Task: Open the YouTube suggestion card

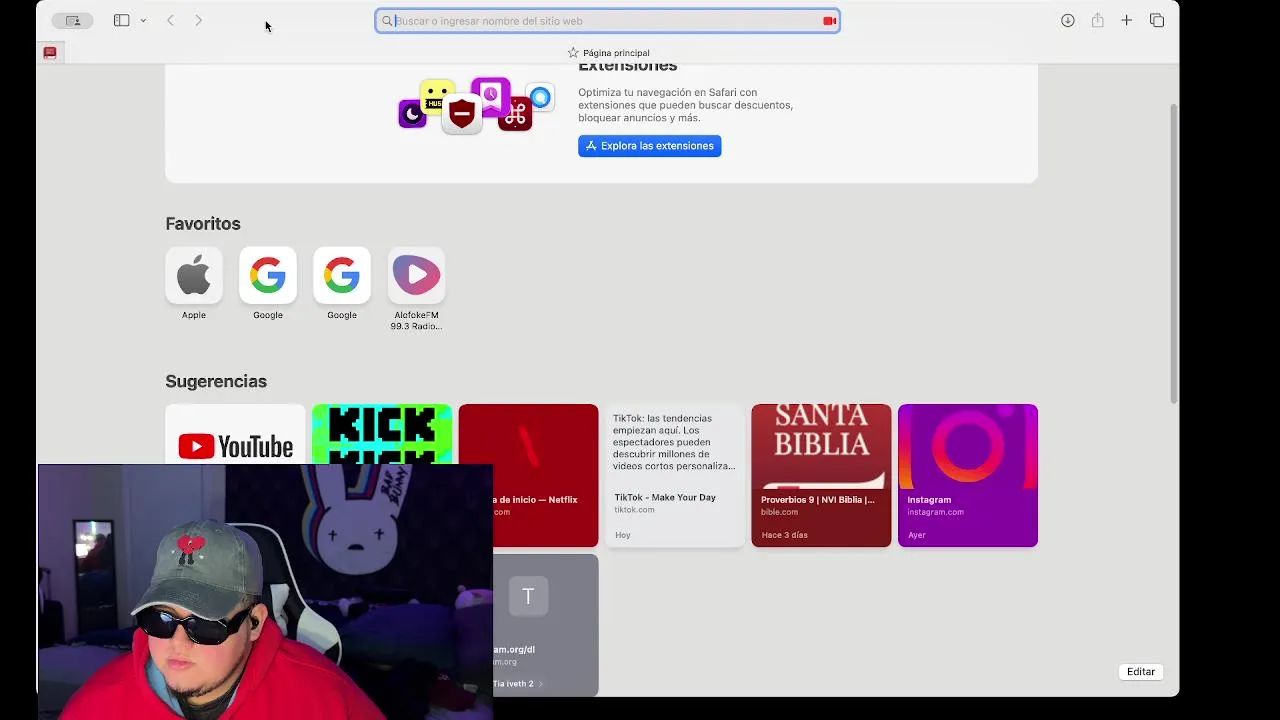Action: click(235, 434)
